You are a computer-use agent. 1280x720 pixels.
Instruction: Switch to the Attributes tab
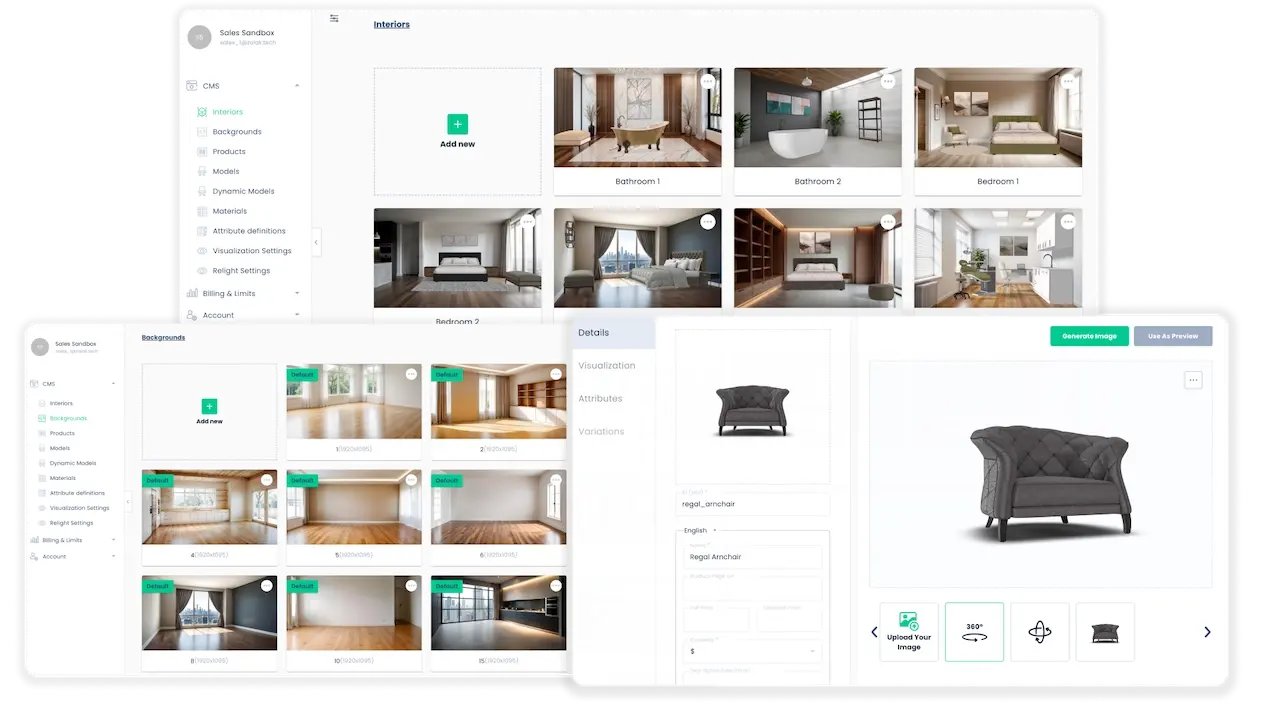[x=600, y=398]
